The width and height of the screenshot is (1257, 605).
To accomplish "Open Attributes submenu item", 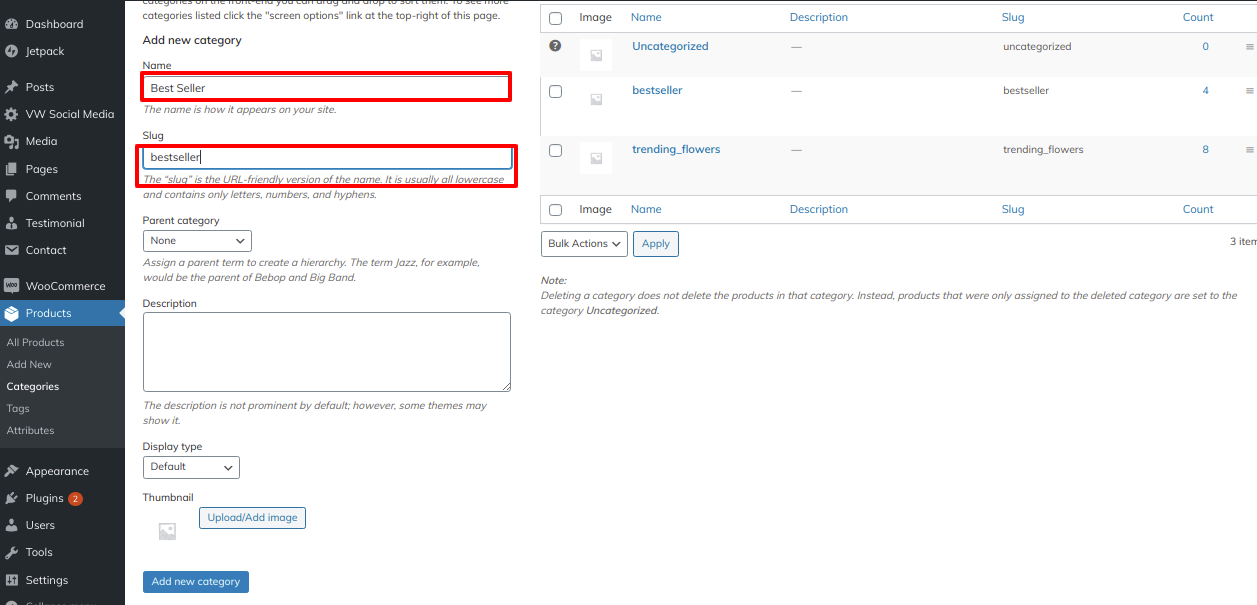I will pyautogui.click(x=30, y=431).
